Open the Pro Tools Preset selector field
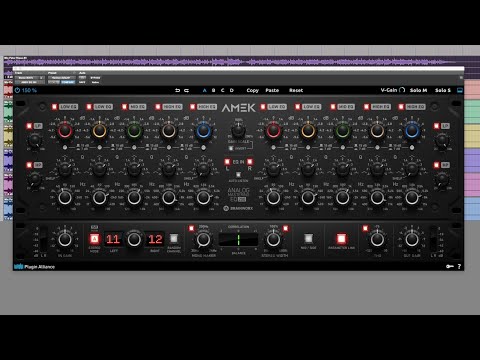The height and width of the screenshot is (360, 480). point(61,78)
